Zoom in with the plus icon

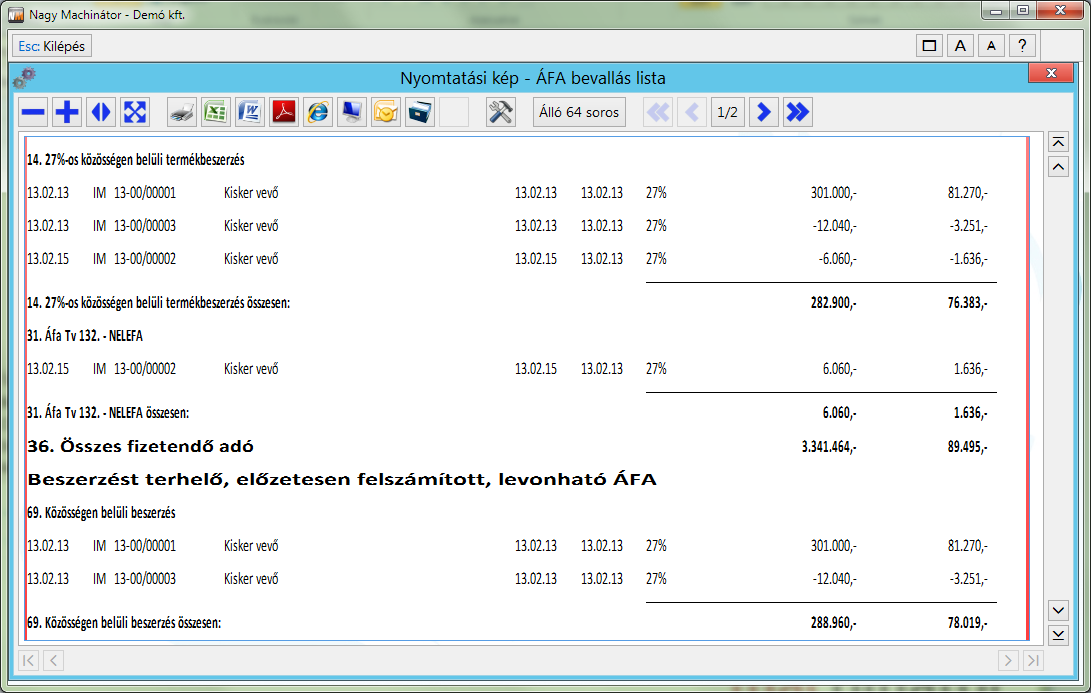pyautogui.click(x=67, y=112)
